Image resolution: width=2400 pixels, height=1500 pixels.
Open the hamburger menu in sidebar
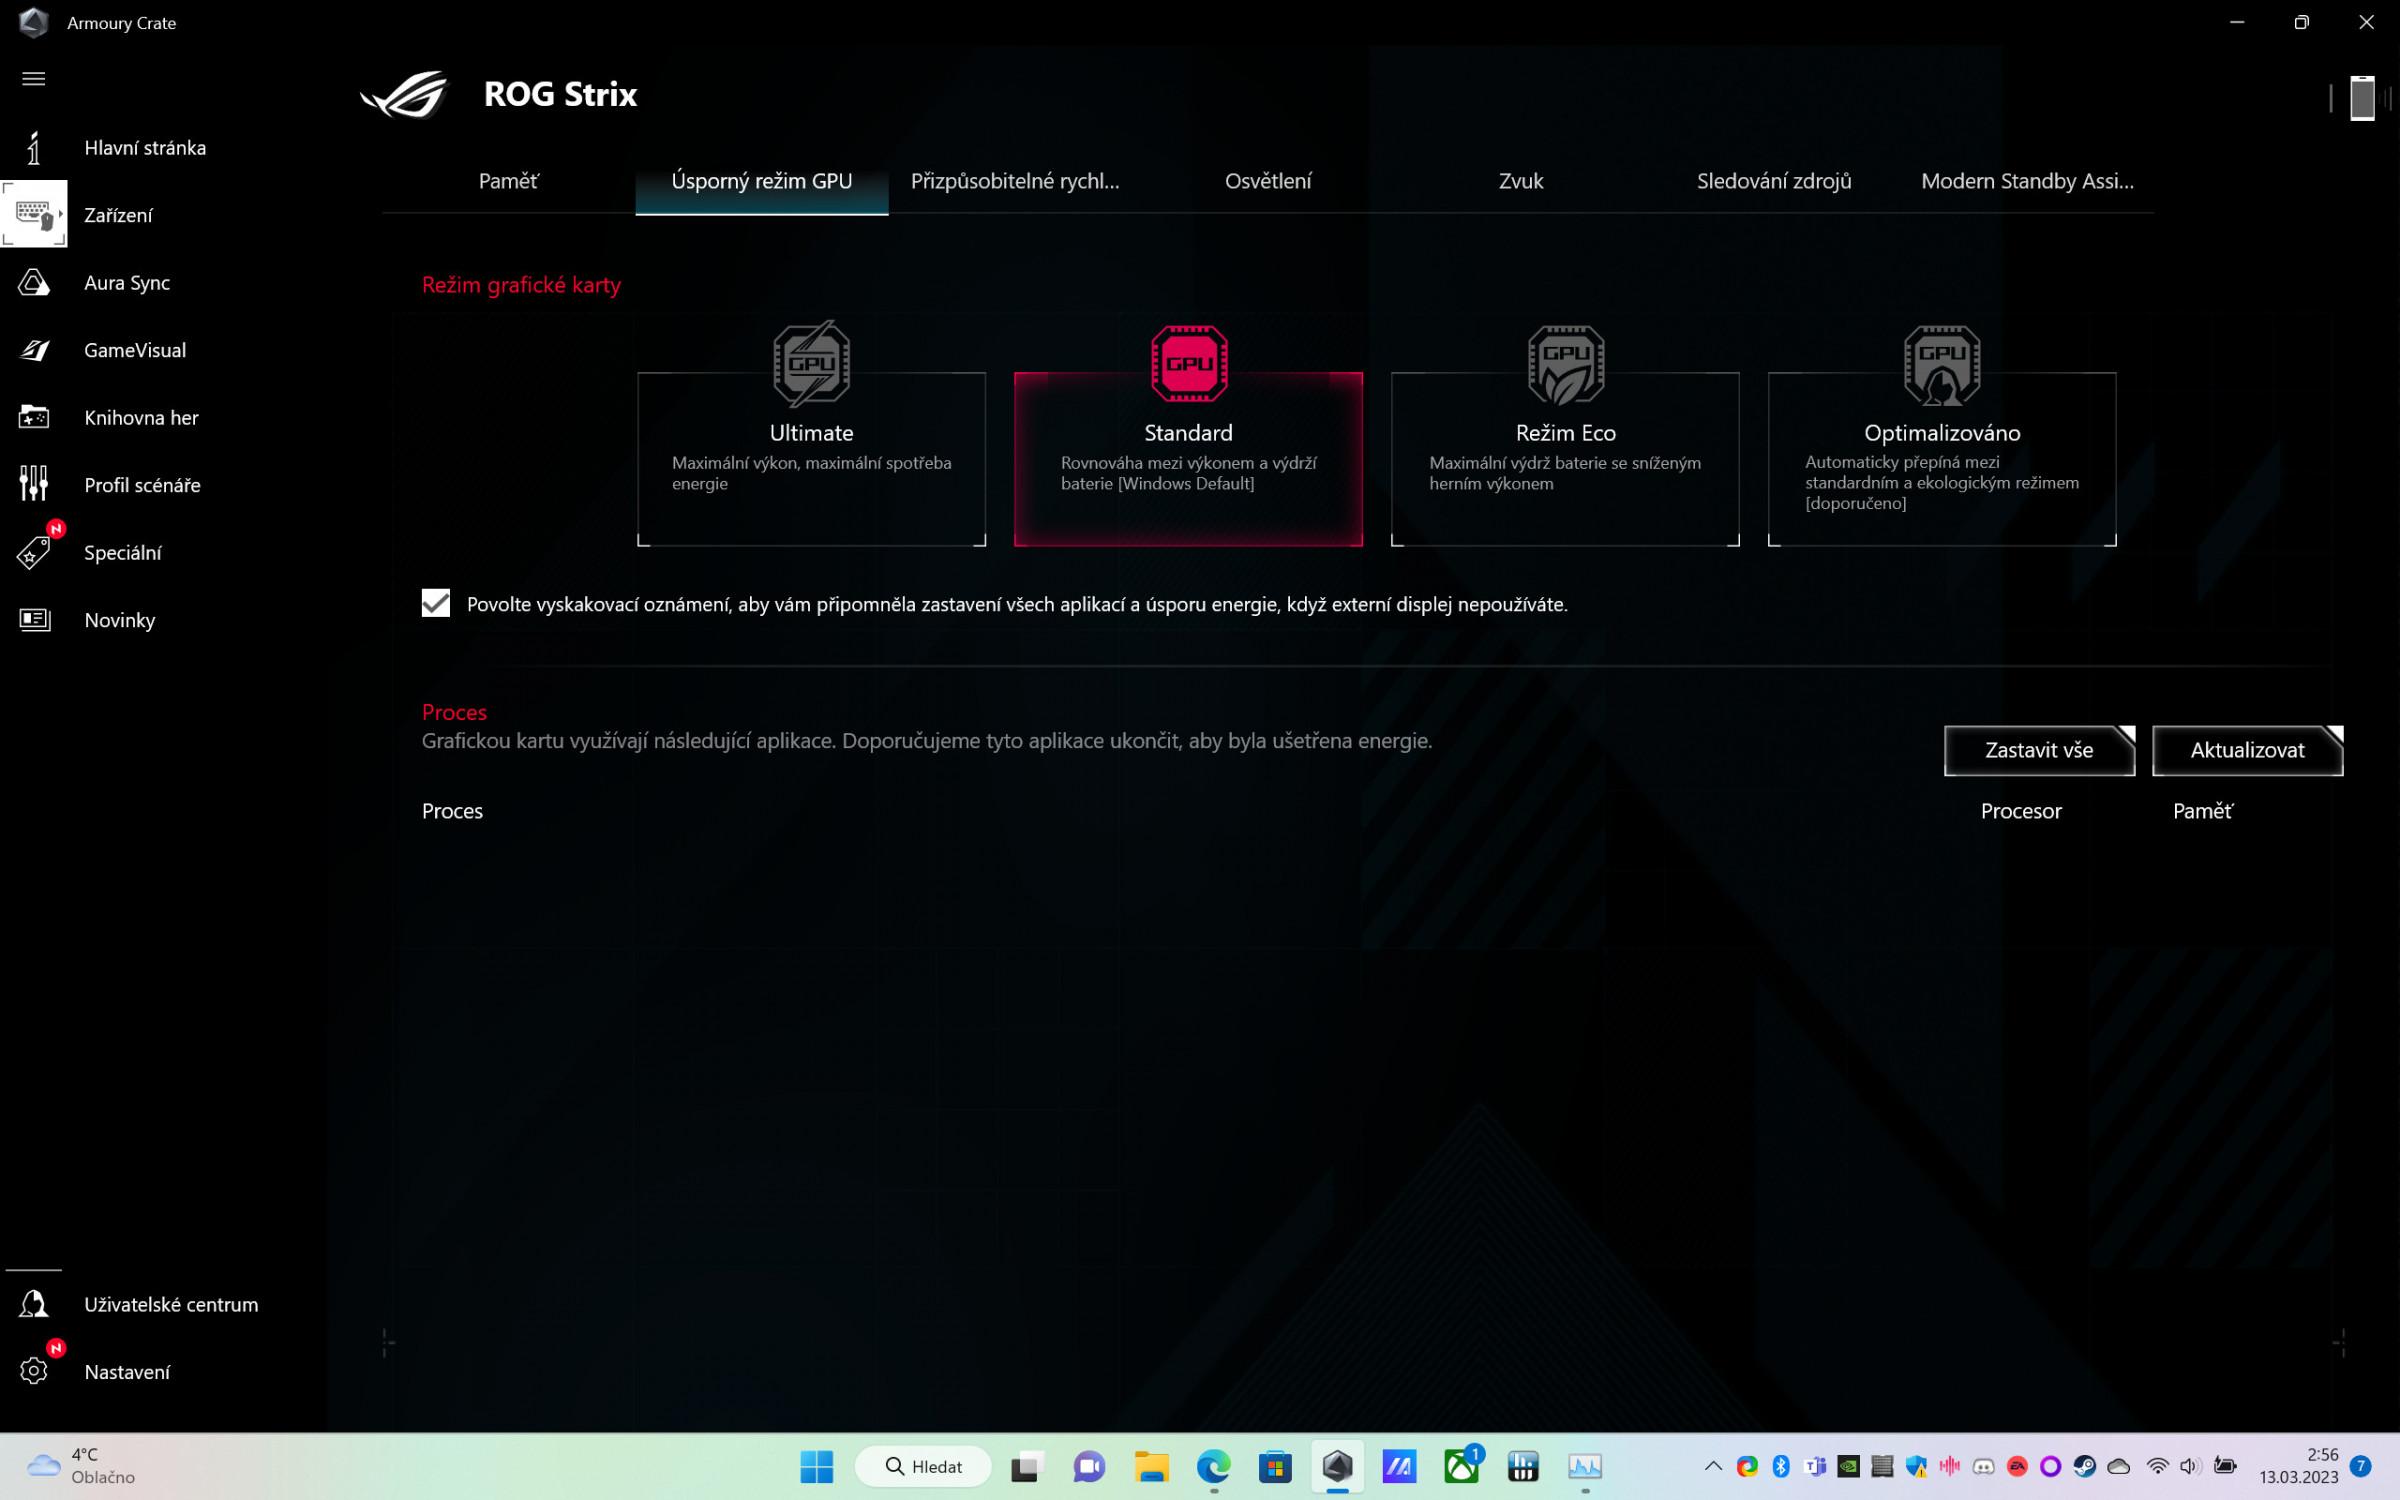33,79
